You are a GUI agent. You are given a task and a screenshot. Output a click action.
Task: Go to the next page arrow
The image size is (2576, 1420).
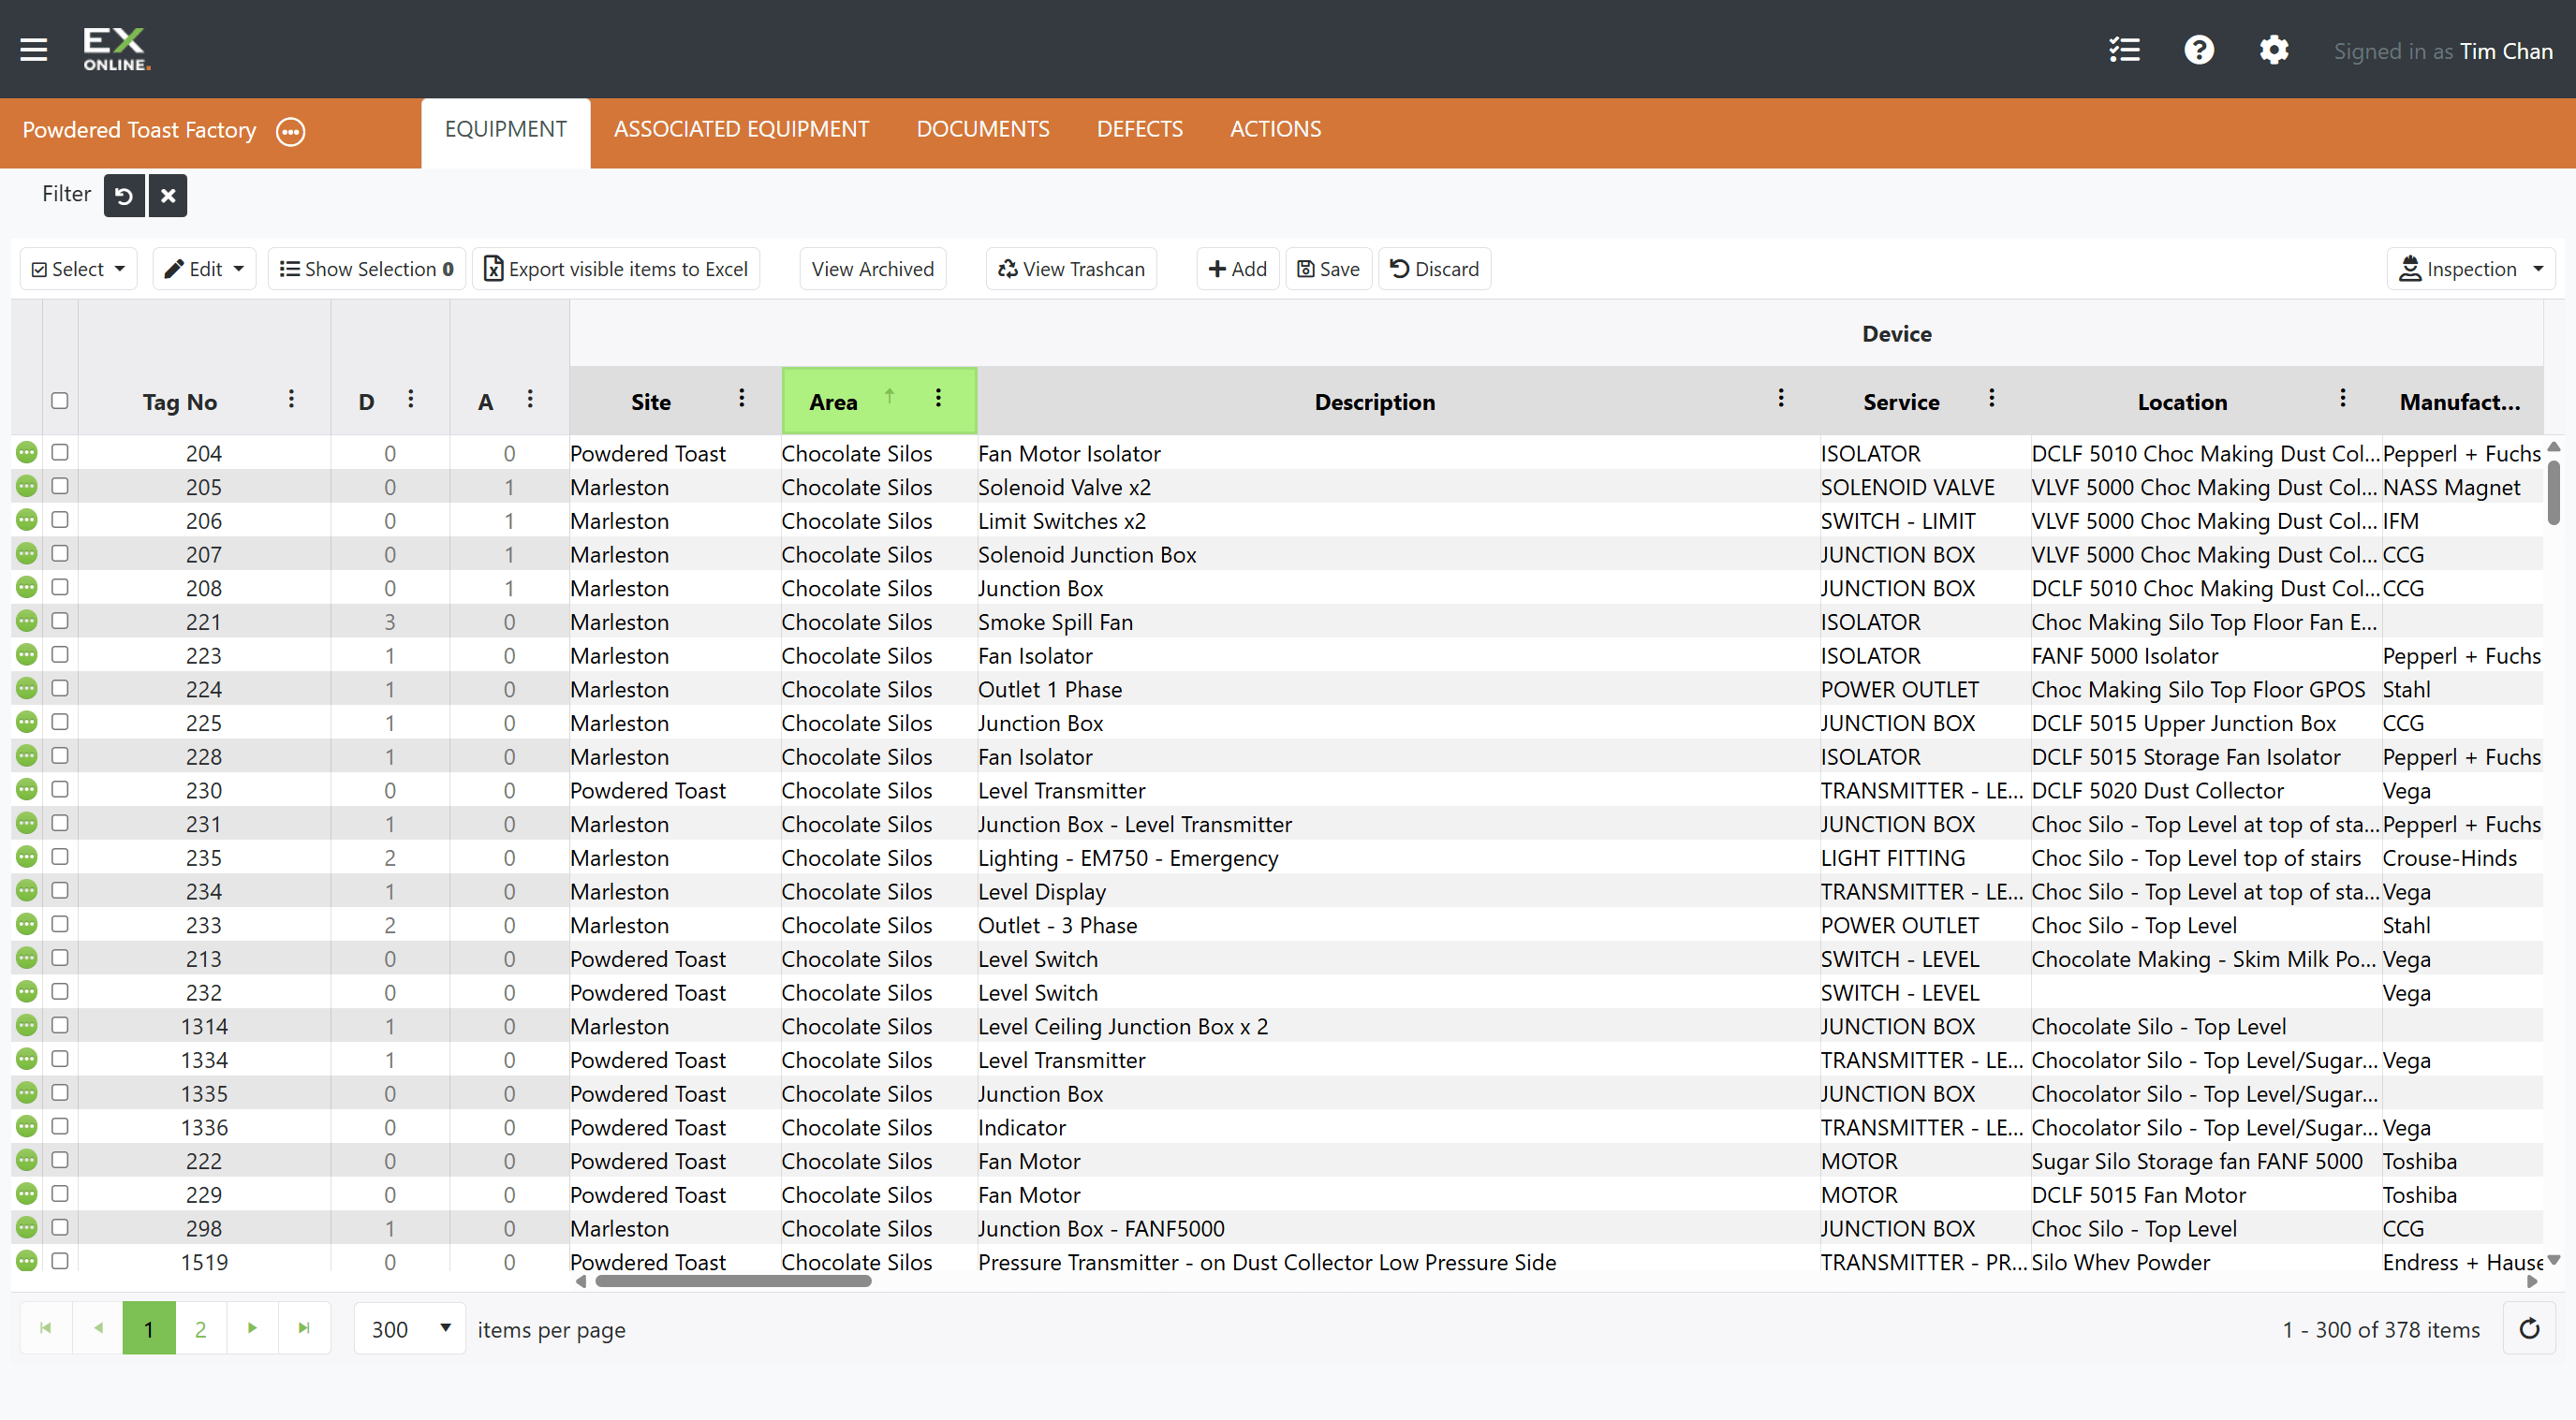coord(252,1329)
